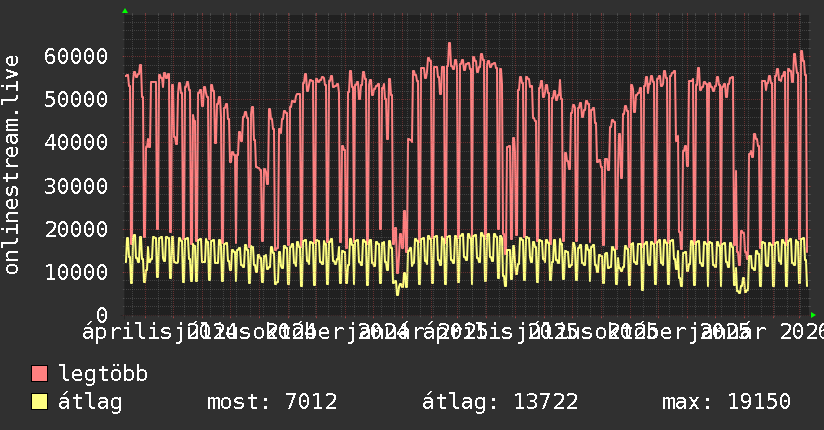
Task: Select the átlag legend label beside yellow swatch
Action: [x=91, y=402]
